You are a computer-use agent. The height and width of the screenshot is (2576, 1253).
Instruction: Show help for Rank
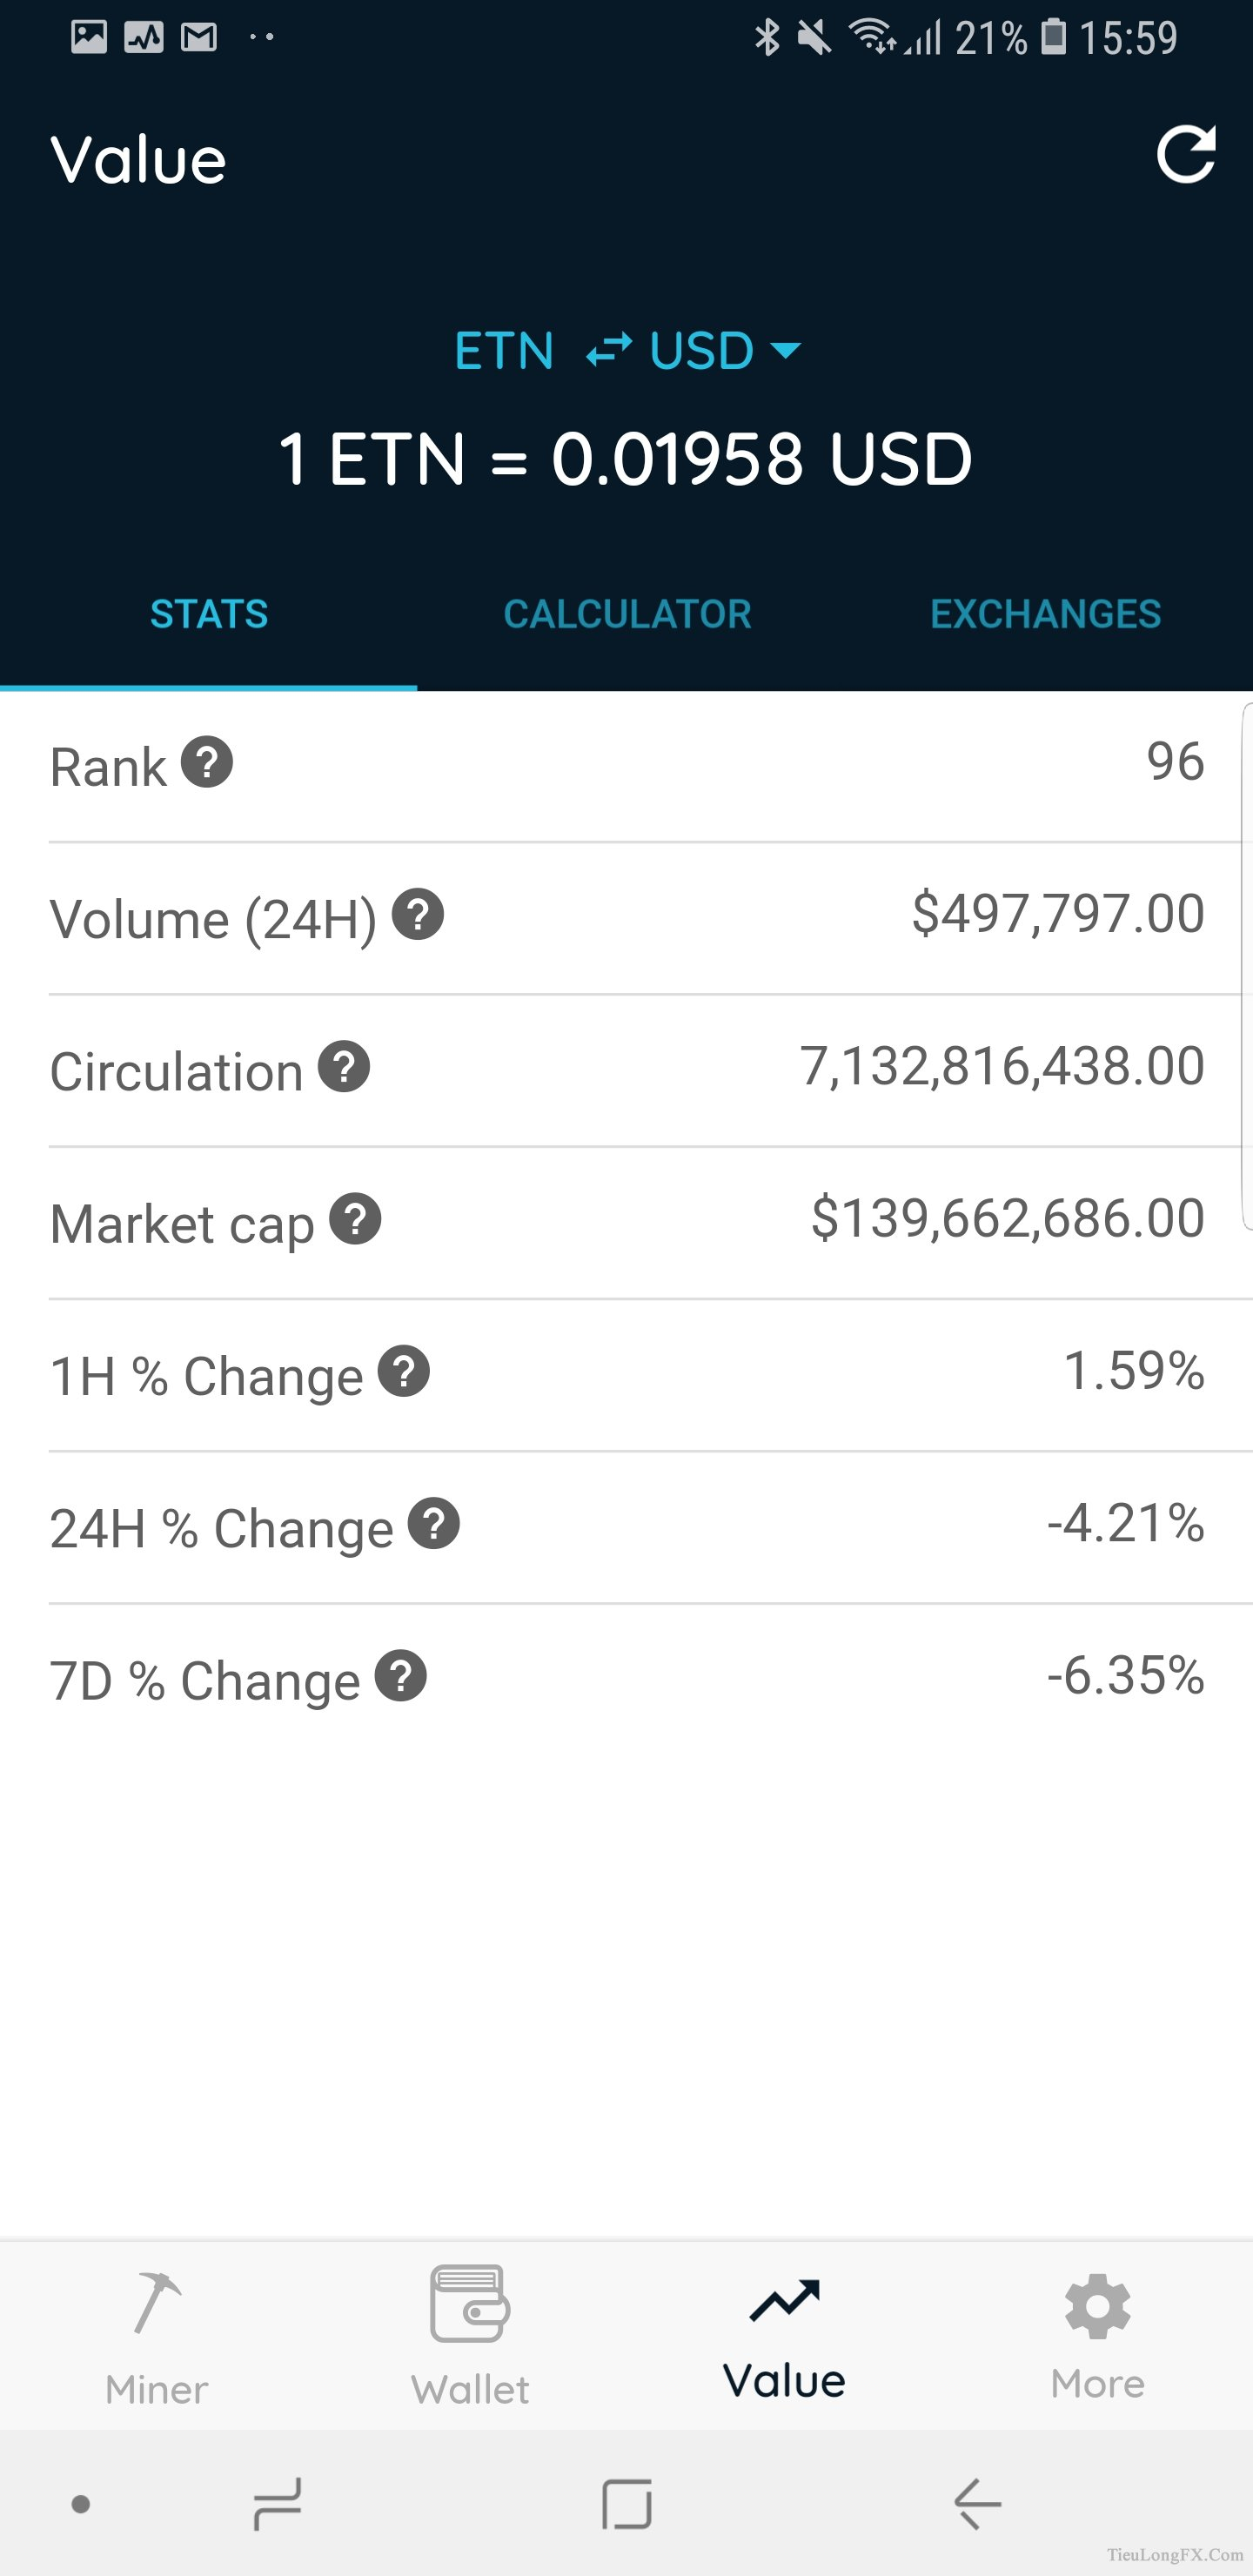[207, 763]
